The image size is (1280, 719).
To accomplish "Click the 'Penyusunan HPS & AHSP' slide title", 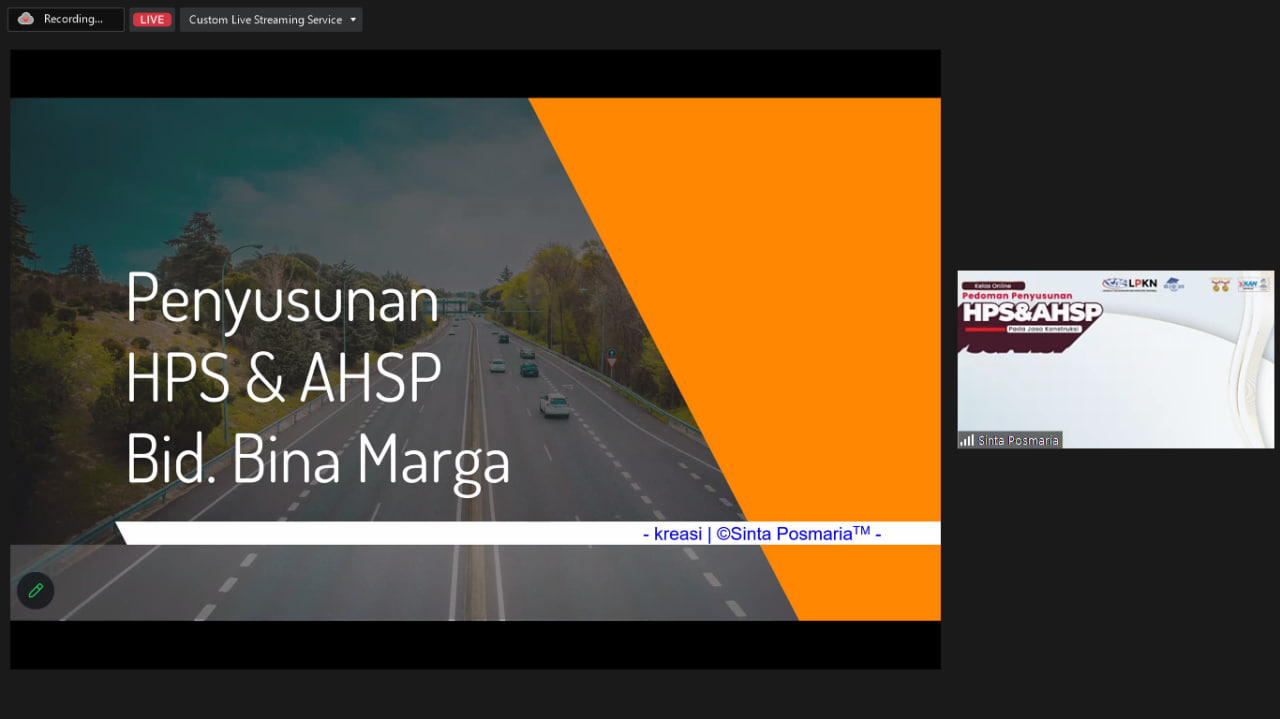I will click(x=284, y=338).
